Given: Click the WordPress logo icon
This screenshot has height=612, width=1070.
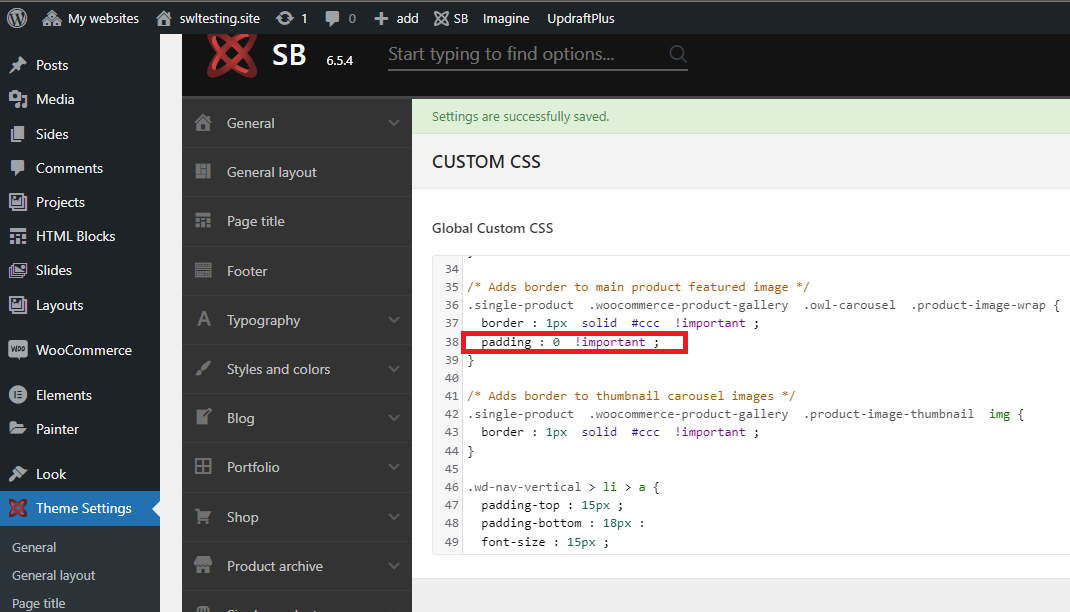Looking at the screenshot, I should pos(17,18).
